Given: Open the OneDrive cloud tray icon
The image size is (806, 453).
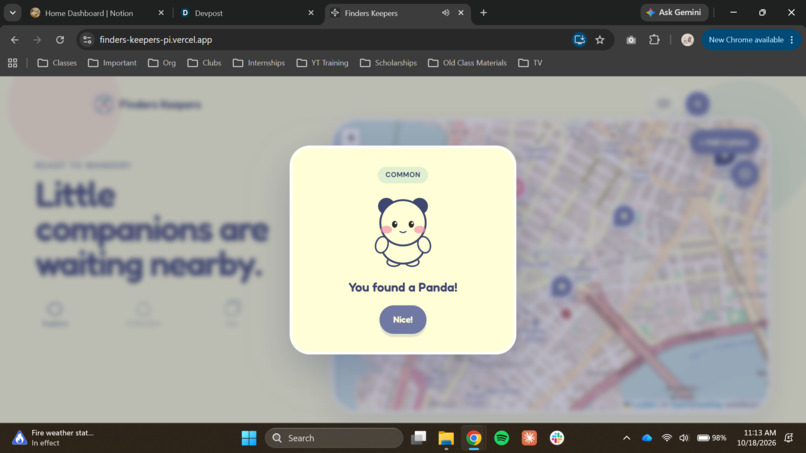Looking at the screenshot, I should tap(647, 438).
